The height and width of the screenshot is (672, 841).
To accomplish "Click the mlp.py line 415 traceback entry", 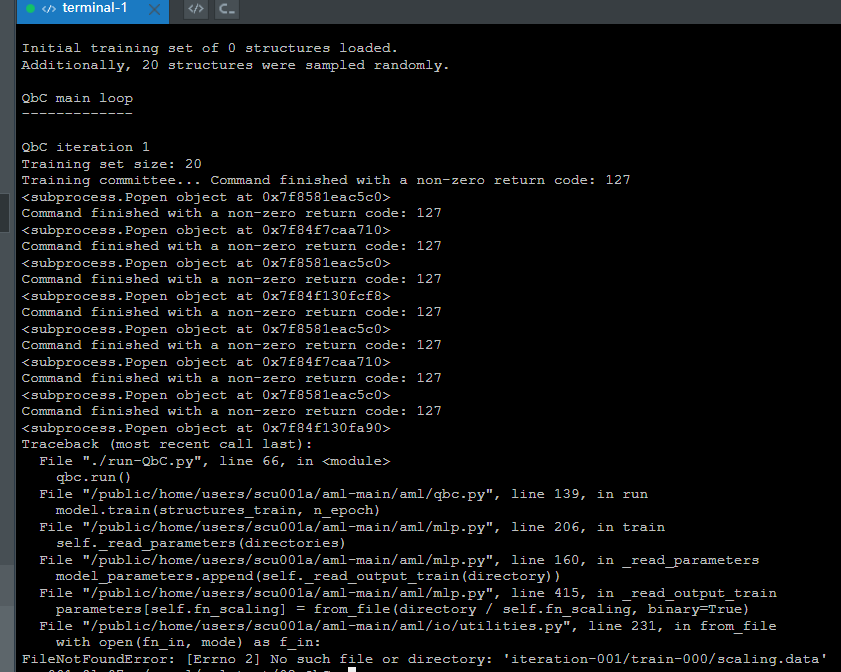I will point(408,593).
